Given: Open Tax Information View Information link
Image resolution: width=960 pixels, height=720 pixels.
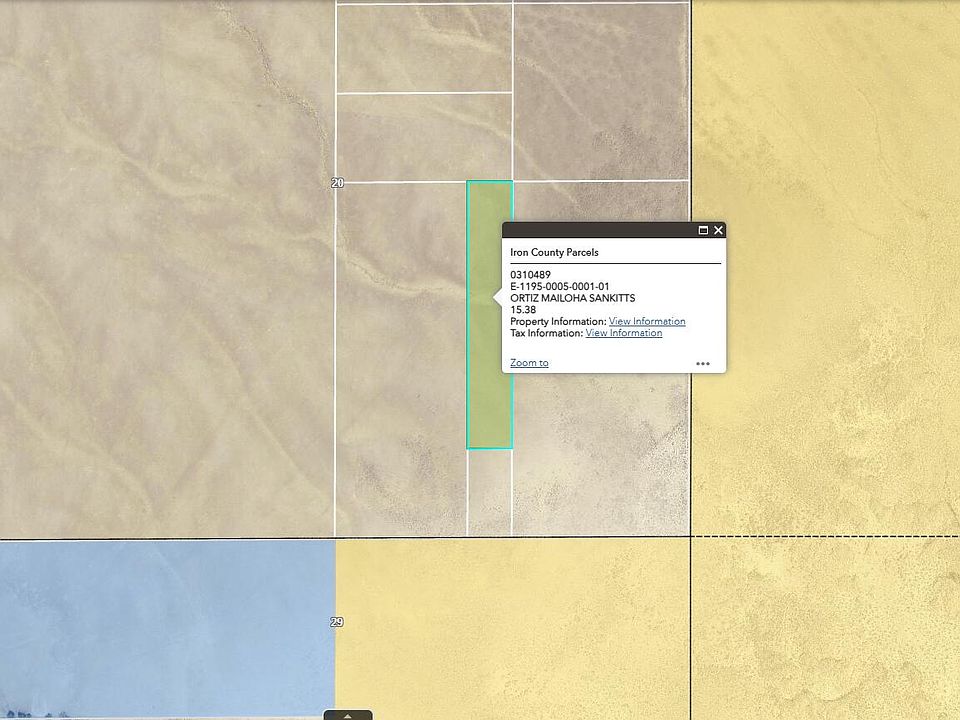Looking at the screenshot, I should (x=624, y=333).
